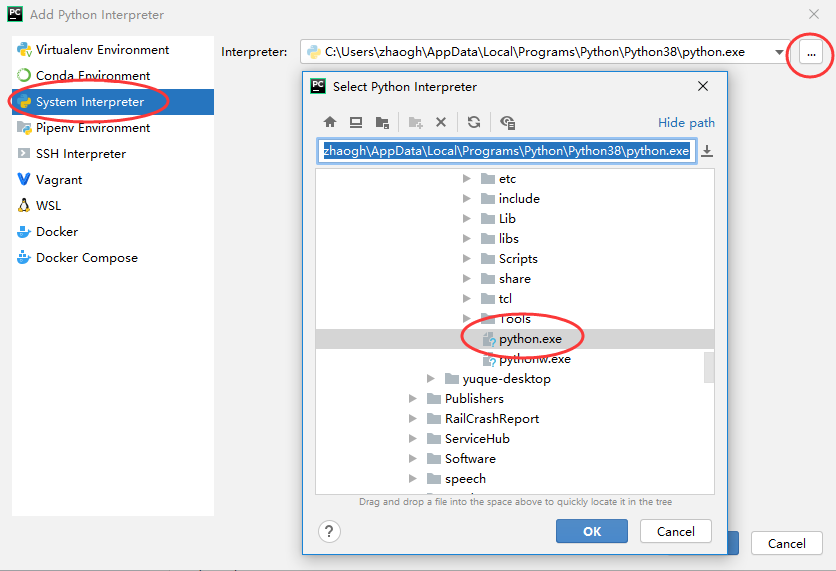836x571 pixels.
Task: Click the Desktop directory toolbar icon
Action: click(x=356, y=122)
